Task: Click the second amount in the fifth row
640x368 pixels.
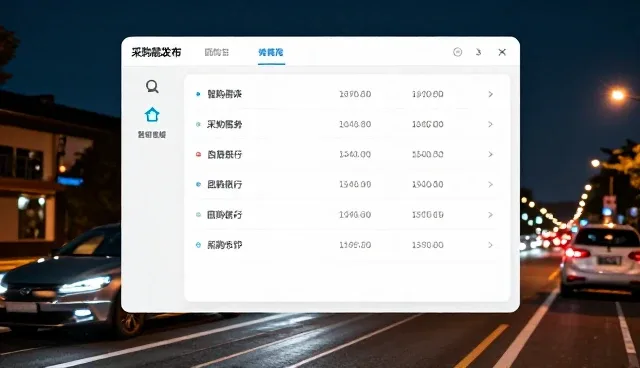Action: coord(427,215)
